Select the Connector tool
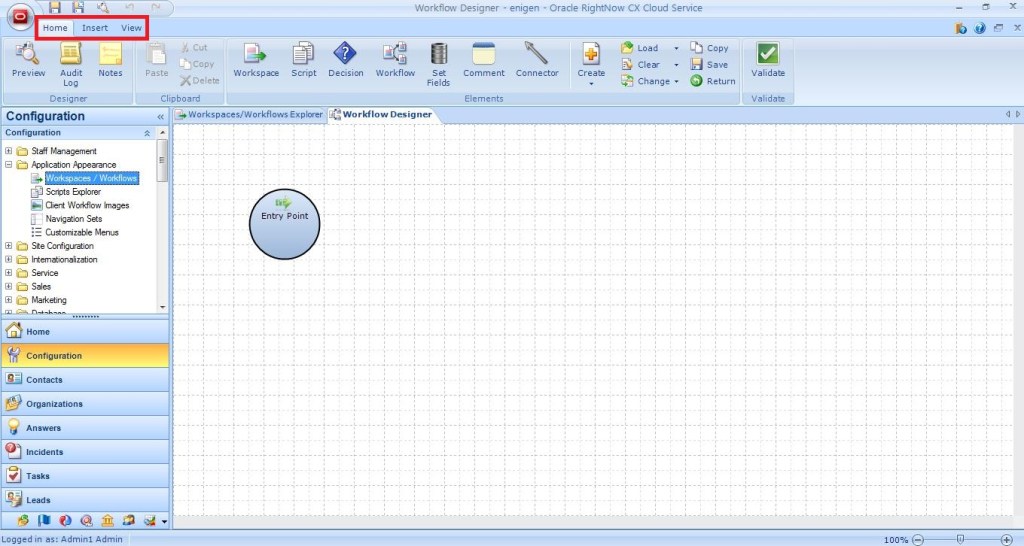Viewport: 1024px width, 546px height. click(x=537, y=54)
